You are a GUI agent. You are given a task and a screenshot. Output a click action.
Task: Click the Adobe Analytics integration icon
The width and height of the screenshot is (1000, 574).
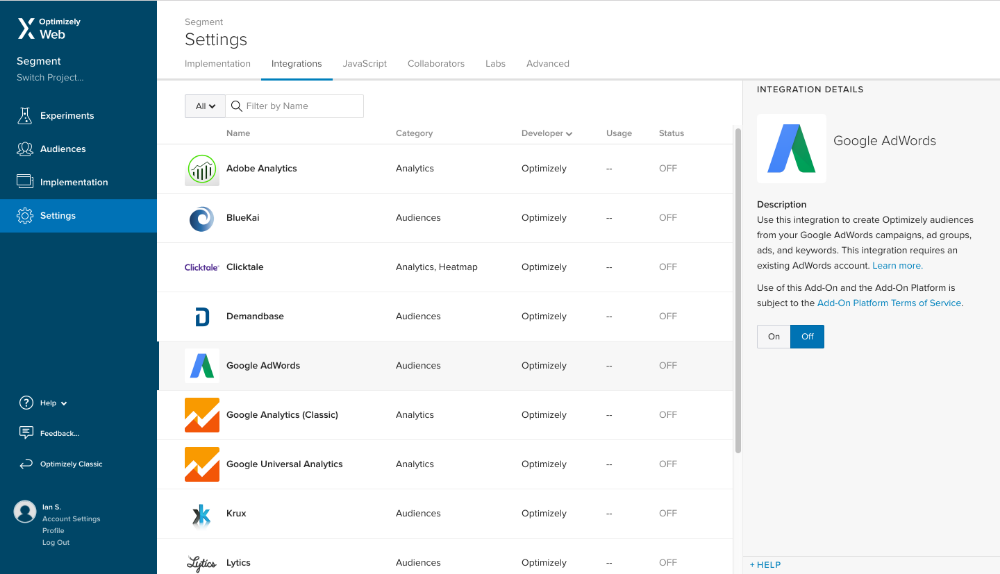click(202, 169)
